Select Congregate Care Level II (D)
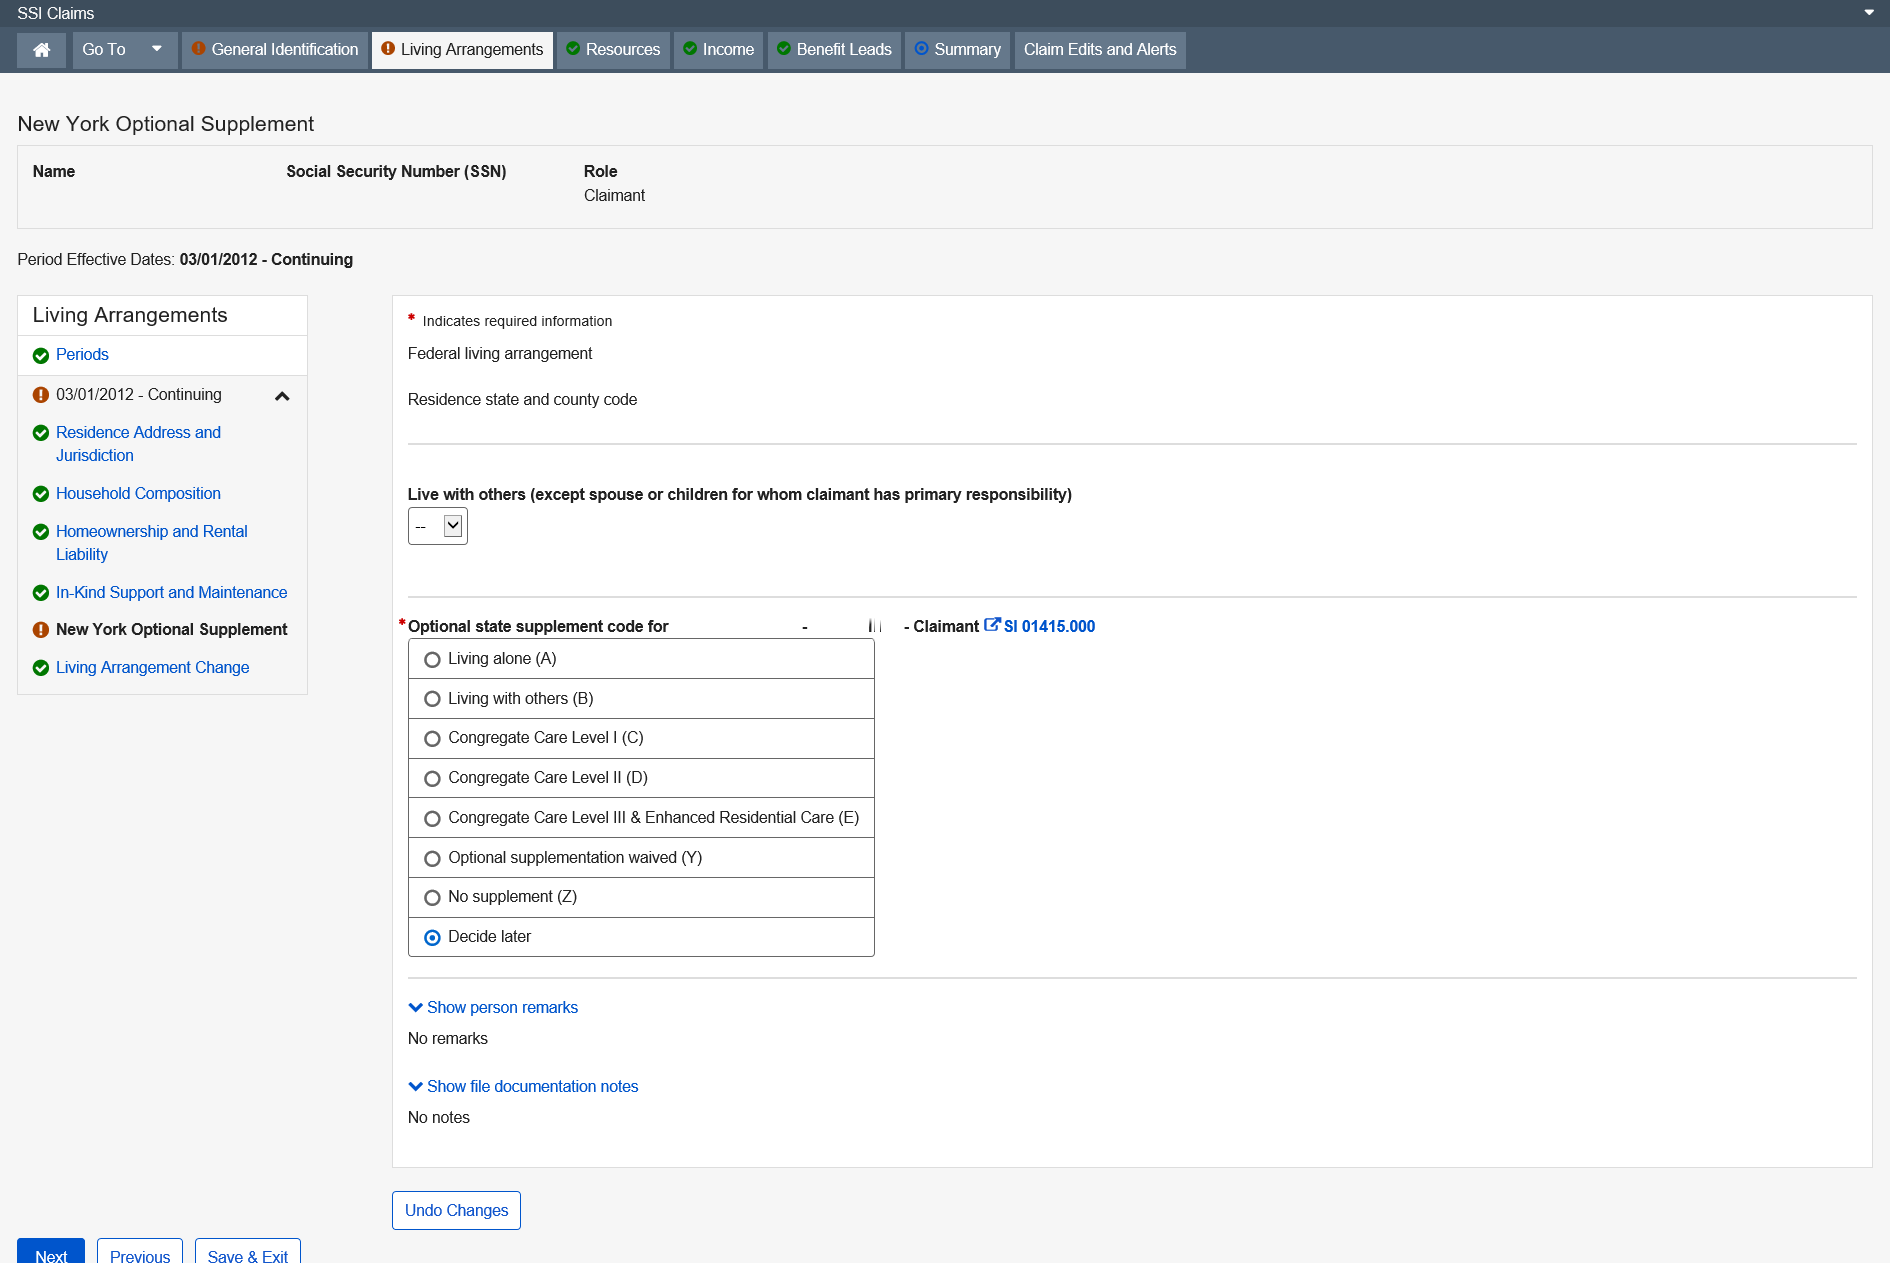The width and height of the screenshot is (1890, 1263). point(432,779)
